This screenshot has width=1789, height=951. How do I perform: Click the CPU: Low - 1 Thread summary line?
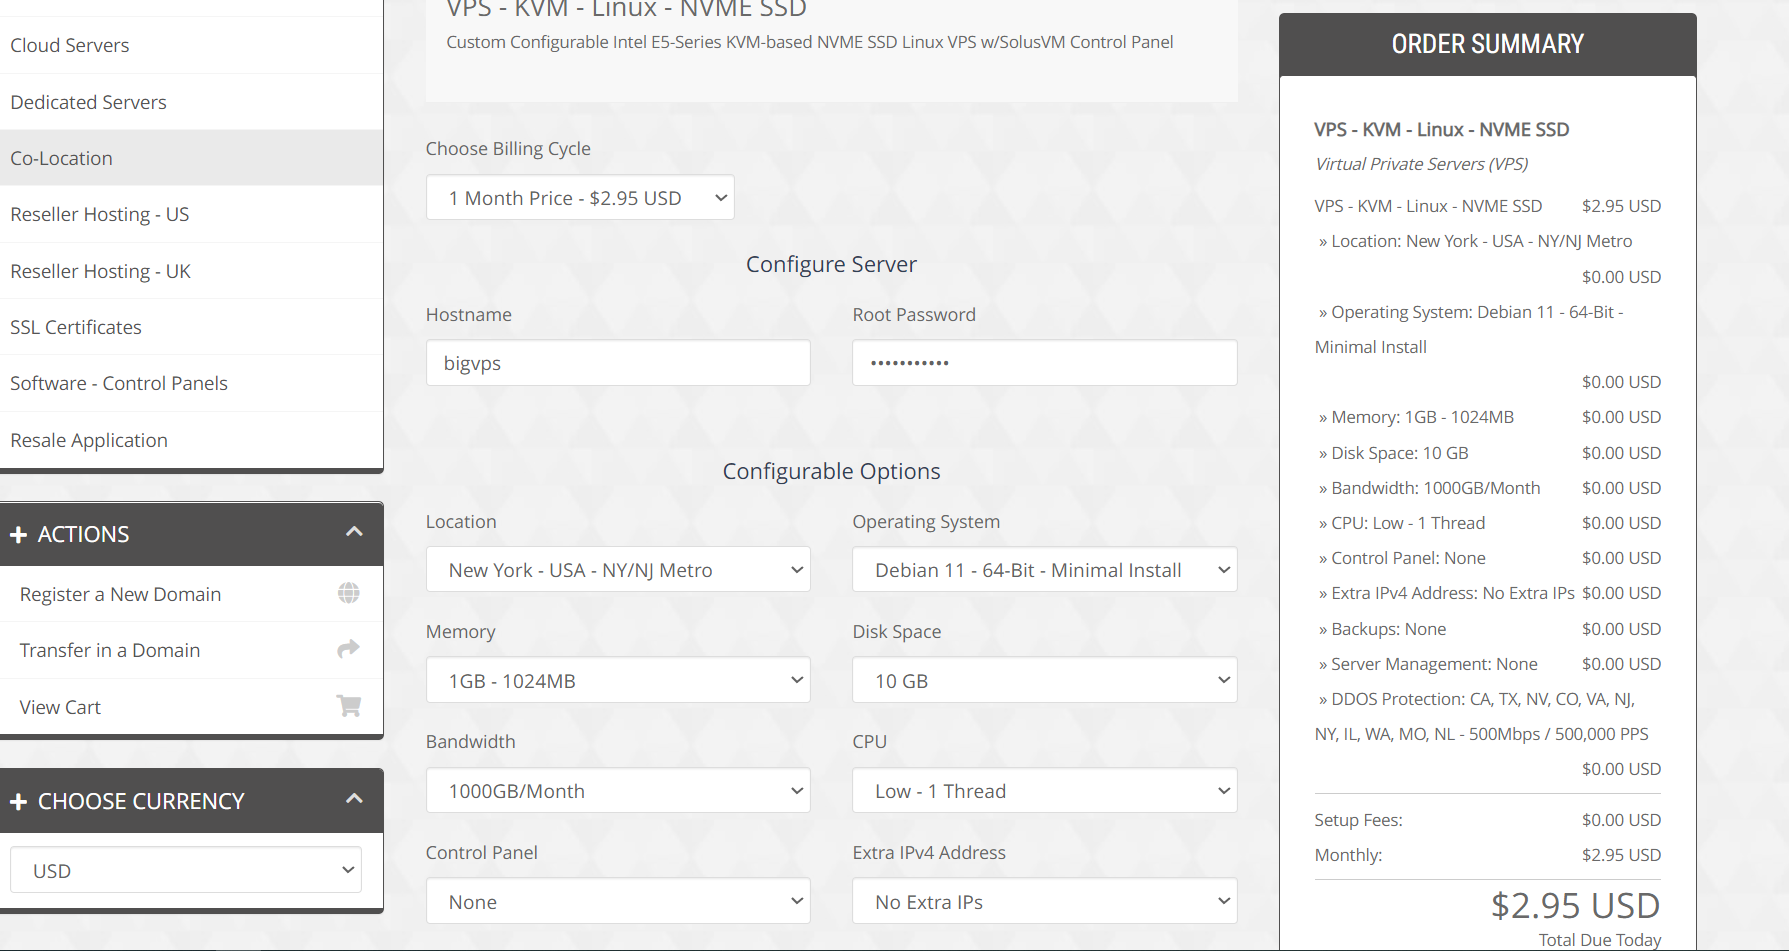click(1487, 523)
